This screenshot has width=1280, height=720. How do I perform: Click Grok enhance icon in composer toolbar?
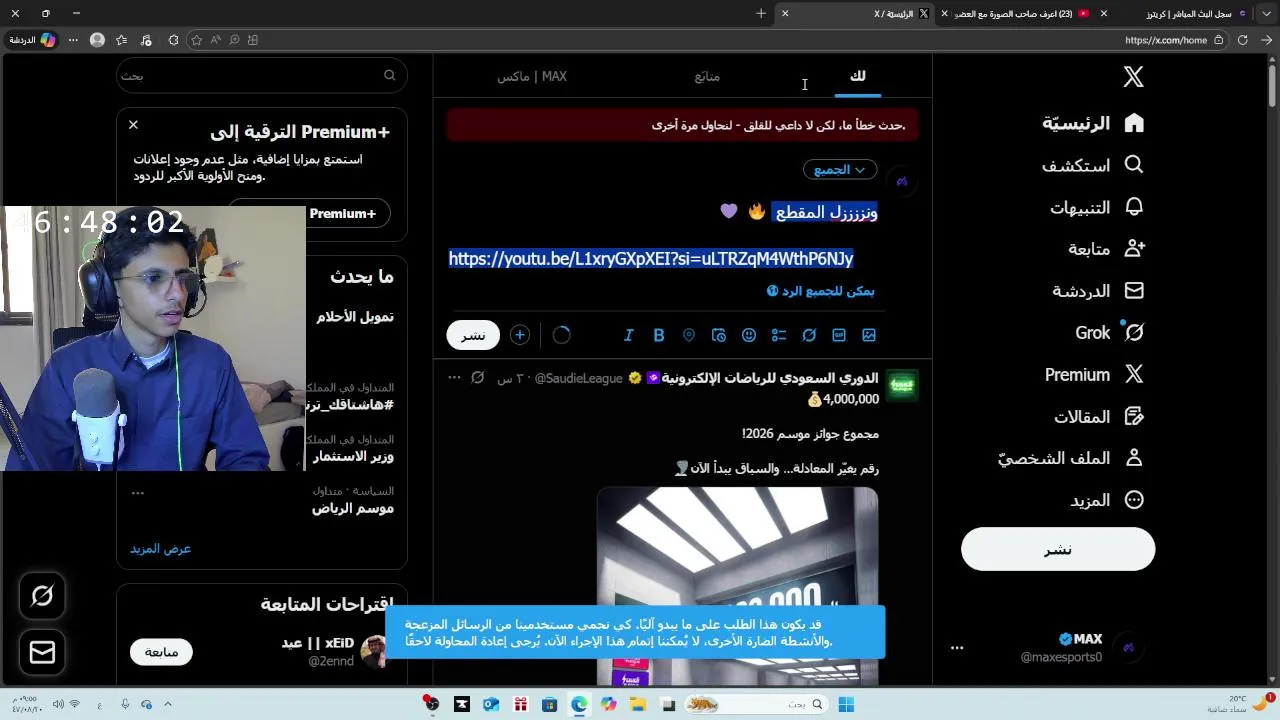[809, 335]
